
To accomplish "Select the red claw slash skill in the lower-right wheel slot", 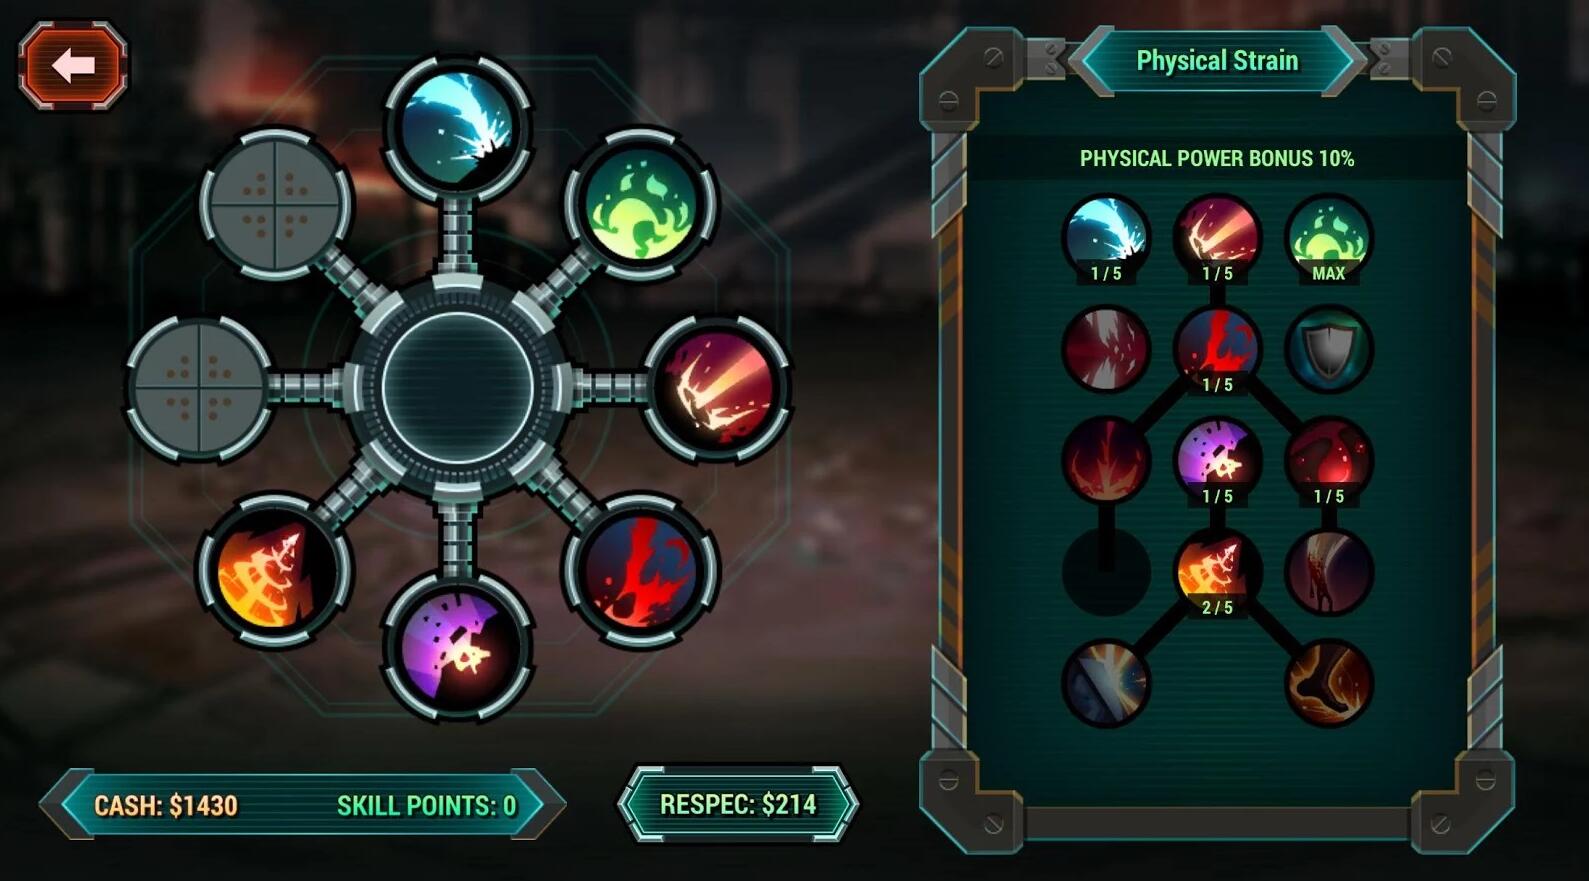I will (x=641, y=570).
